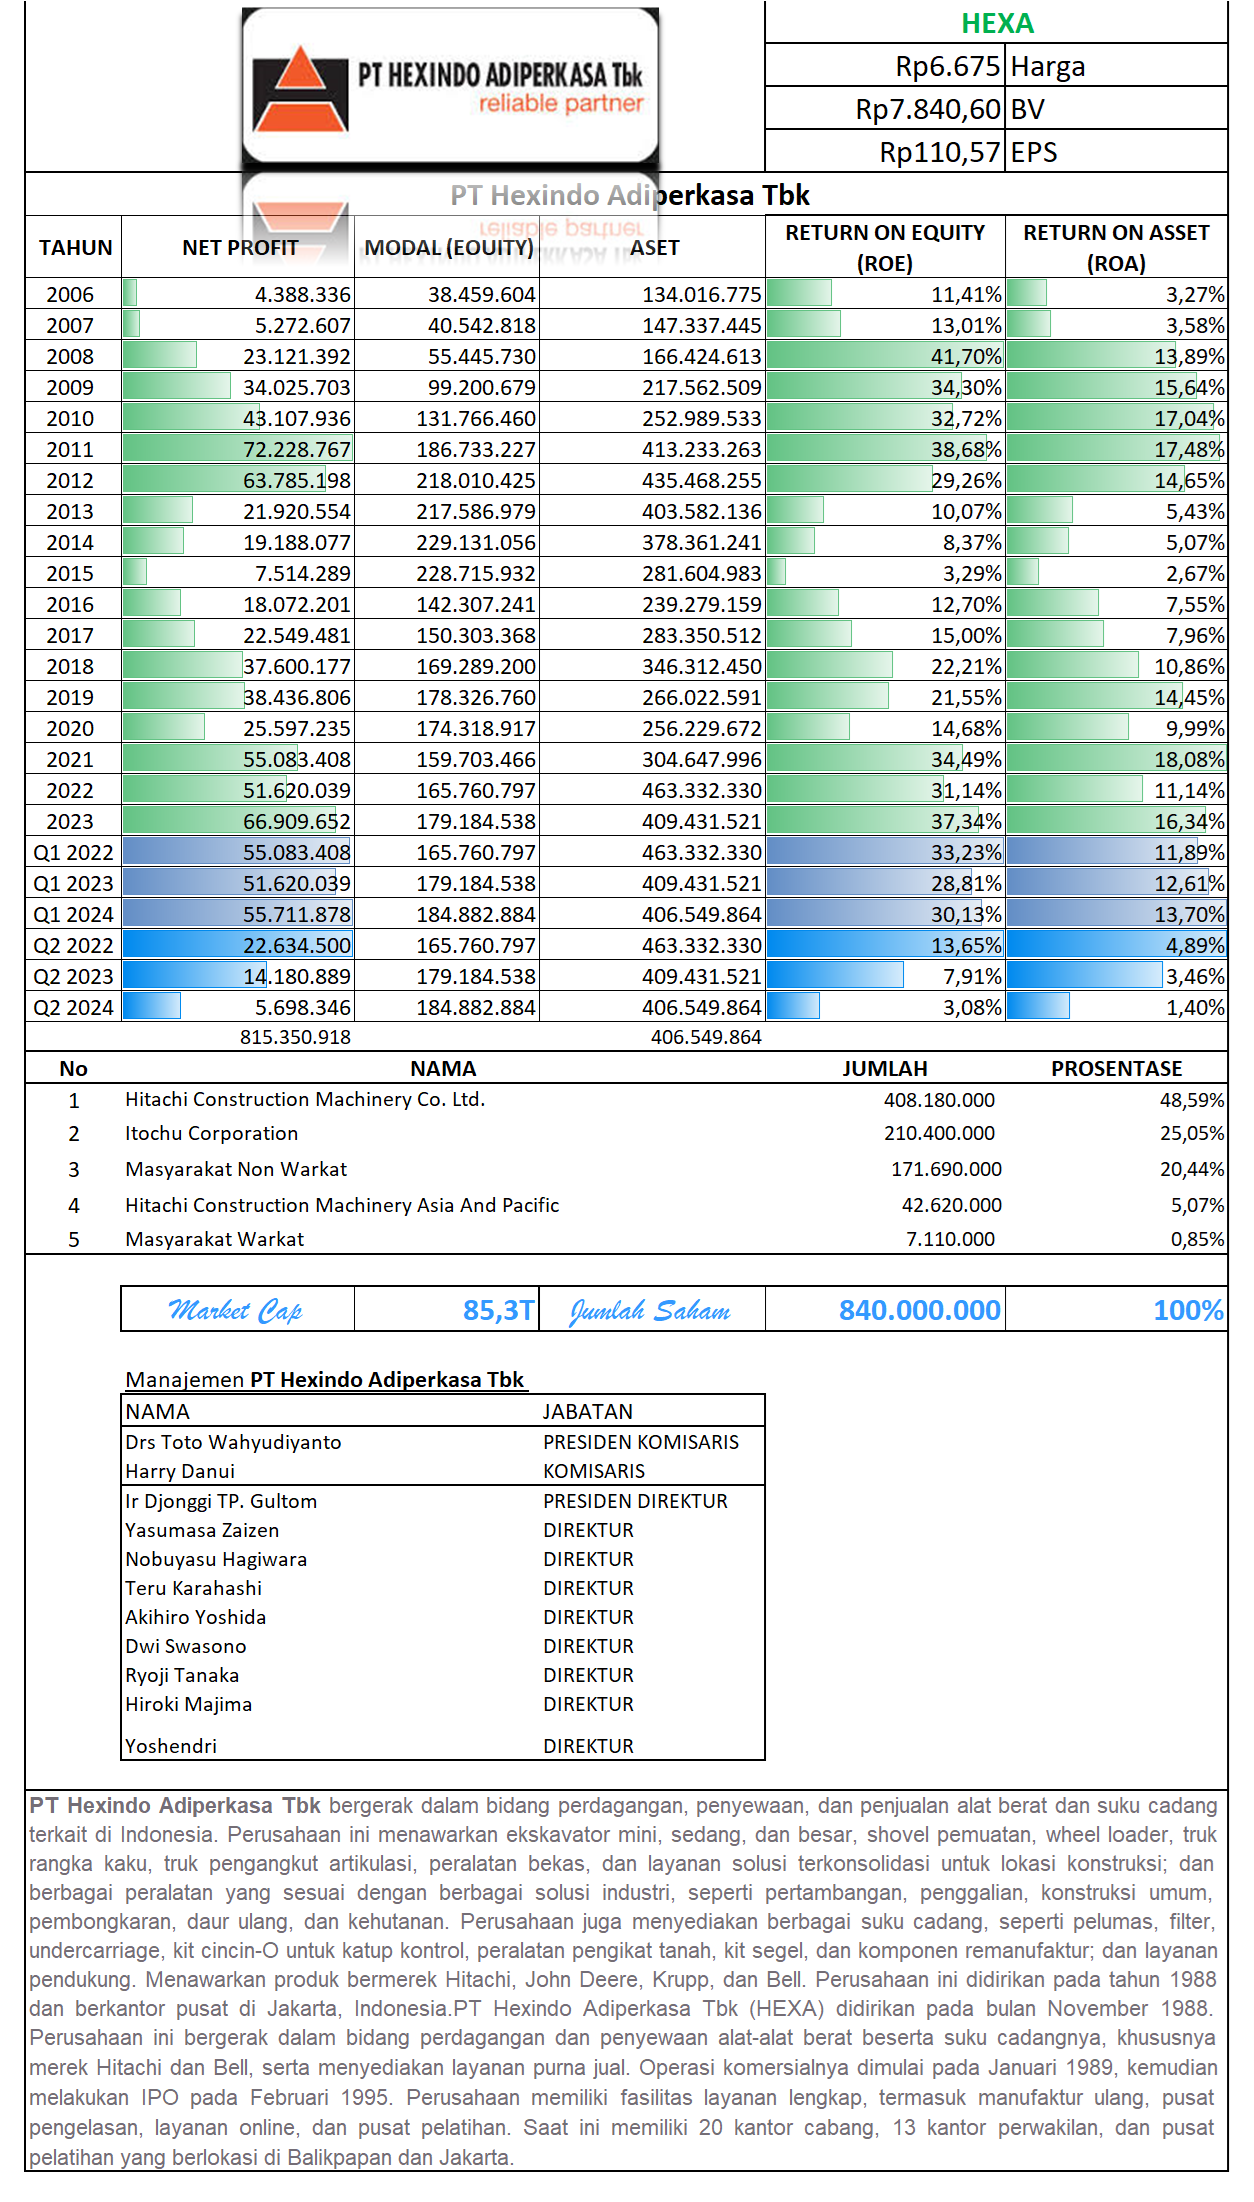1254x2202 pixels.
Task: Click Q2 2024 ROA value 1,40%
Action: 1195,1008
